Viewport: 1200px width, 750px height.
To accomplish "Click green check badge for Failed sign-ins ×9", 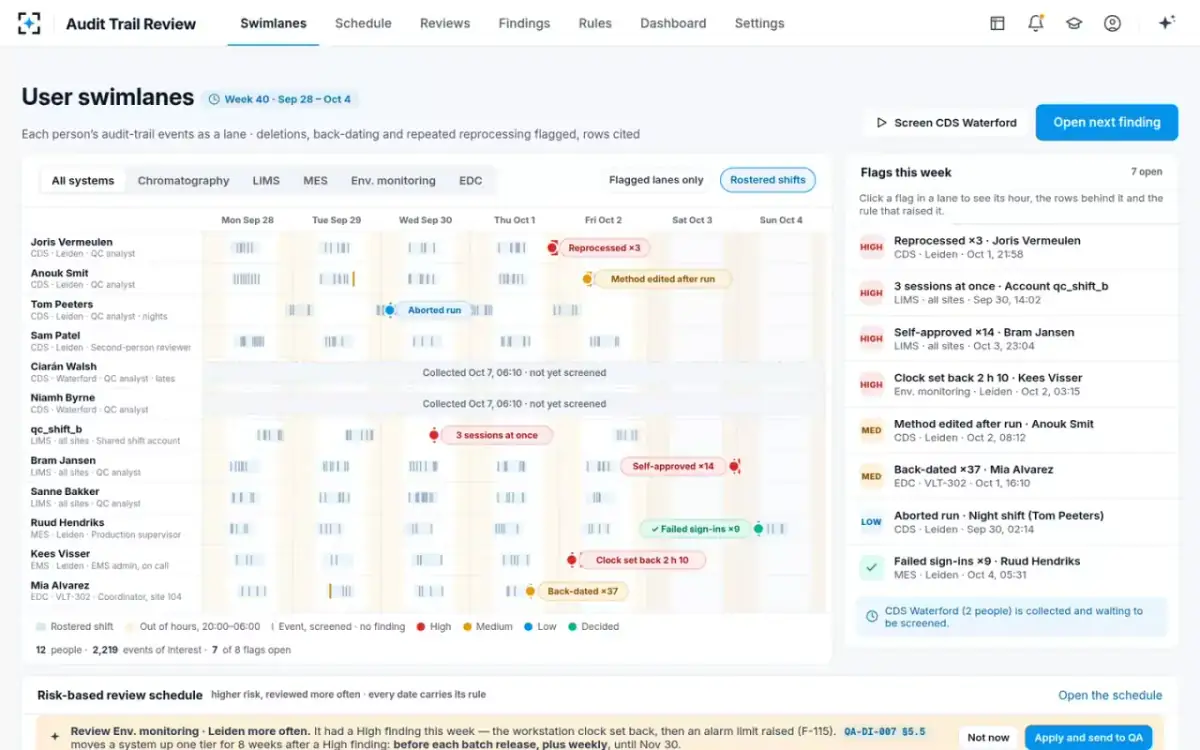I will pyautogui.click(x=871, y=568).
